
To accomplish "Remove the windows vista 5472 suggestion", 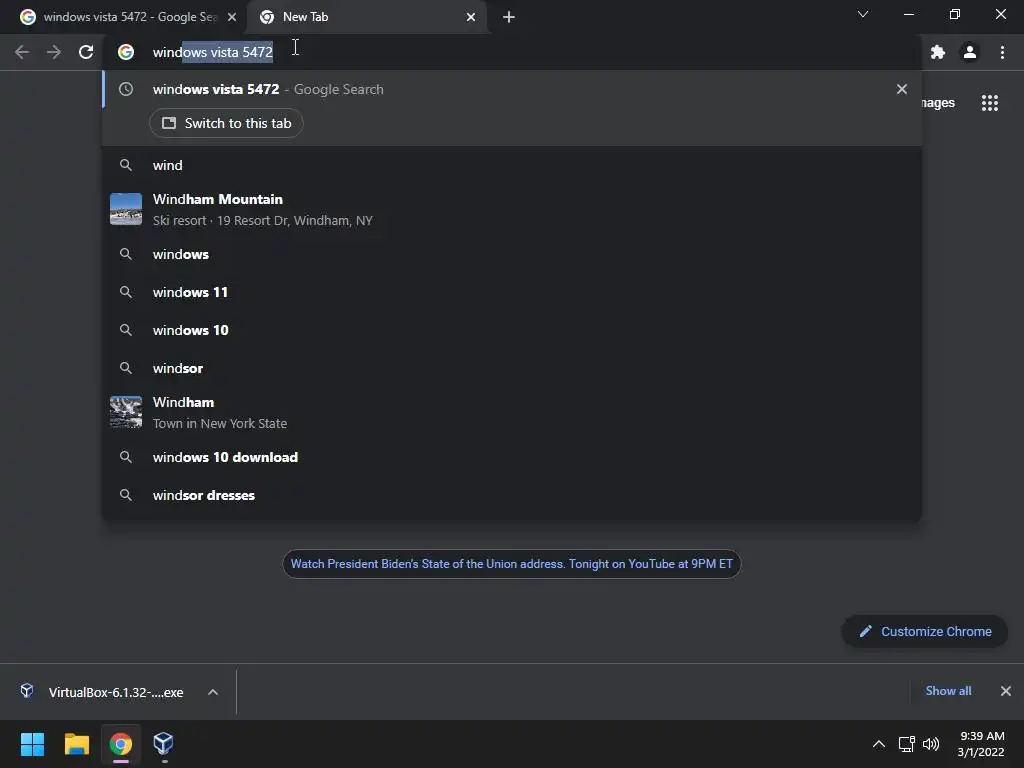I will [x=902, y=89].
